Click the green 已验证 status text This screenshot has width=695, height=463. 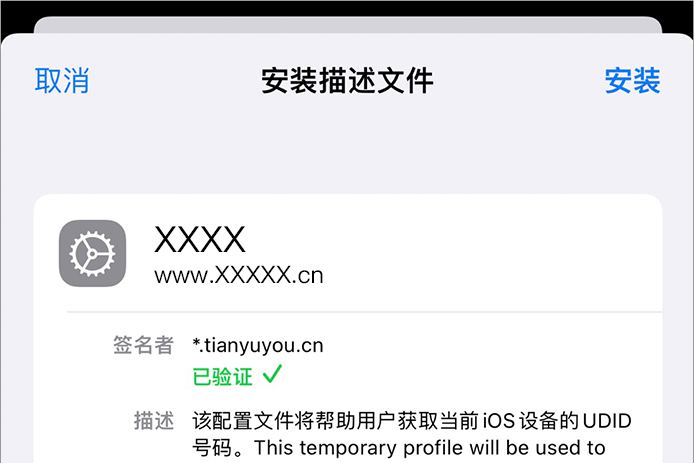223,377
